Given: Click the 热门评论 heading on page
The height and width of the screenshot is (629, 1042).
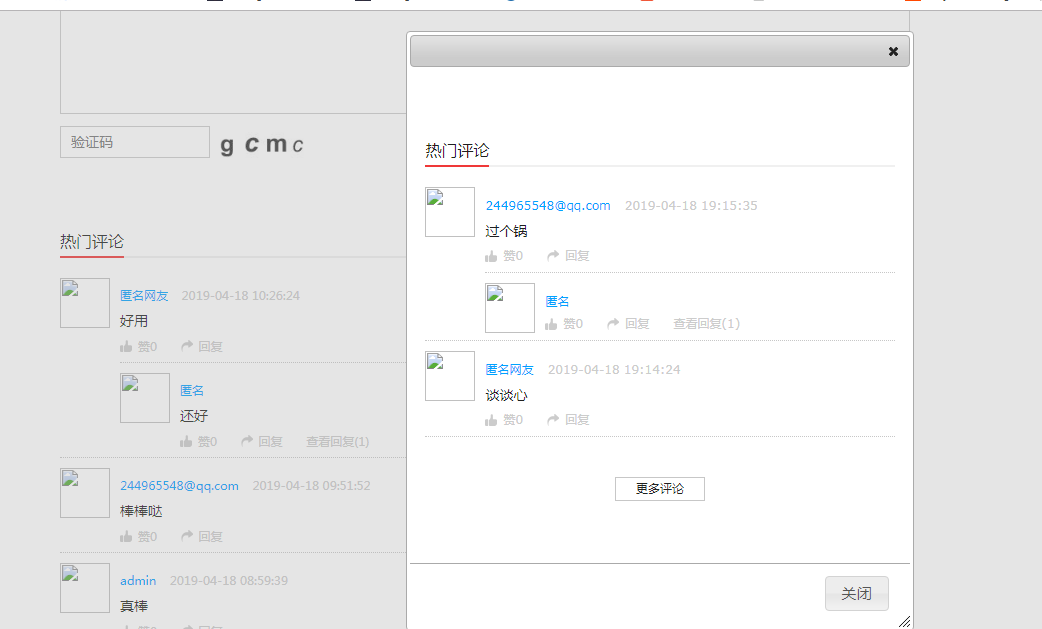Looking at the screenshot, I should click(x=92, y=242).
